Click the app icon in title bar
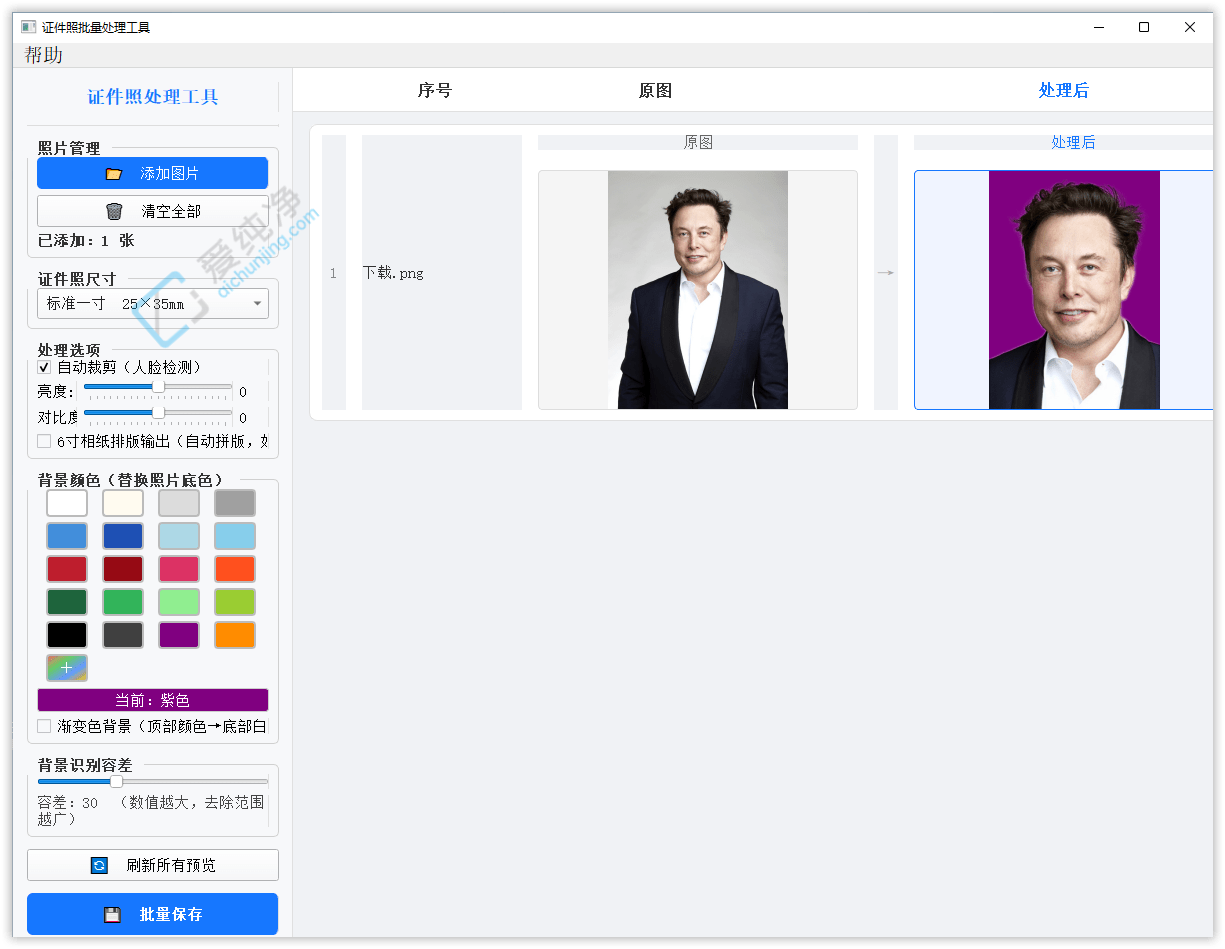The height and width of the screenshot is (949, 1225). click(x=28, y=27)
